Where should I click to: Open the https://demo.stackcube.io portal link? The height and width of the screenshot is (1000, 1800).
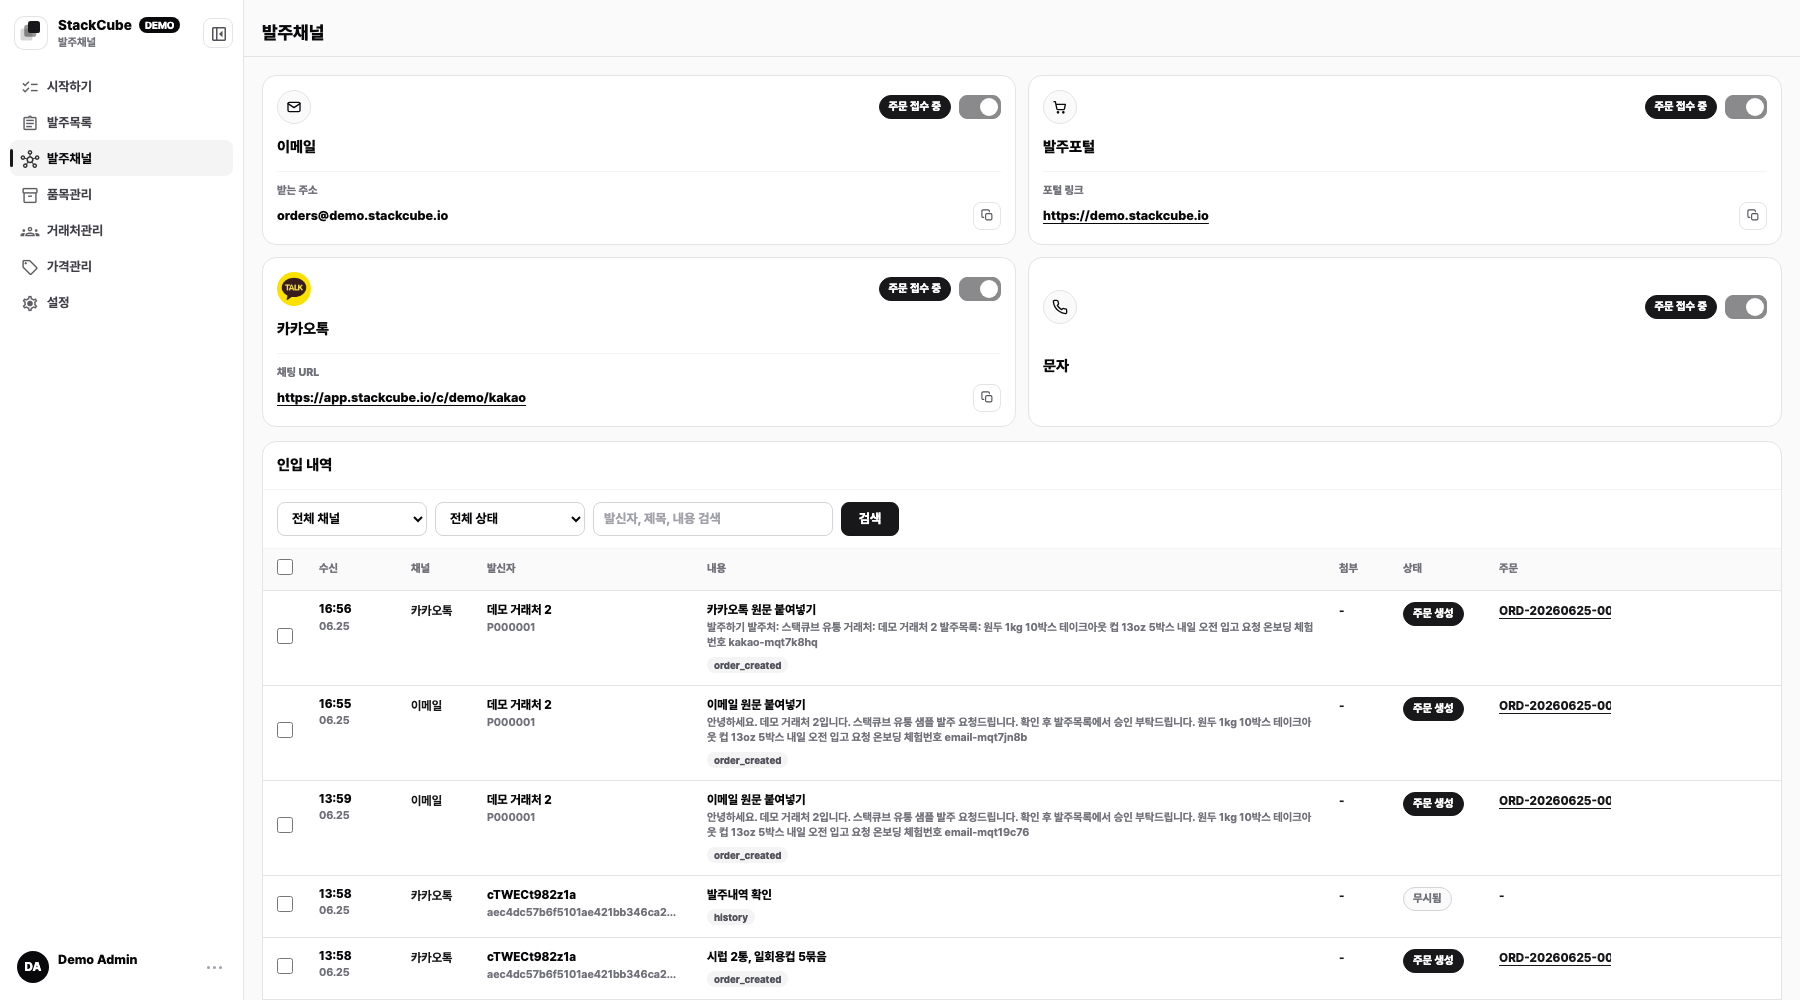pyautogui.click(x=1125, y=216)
